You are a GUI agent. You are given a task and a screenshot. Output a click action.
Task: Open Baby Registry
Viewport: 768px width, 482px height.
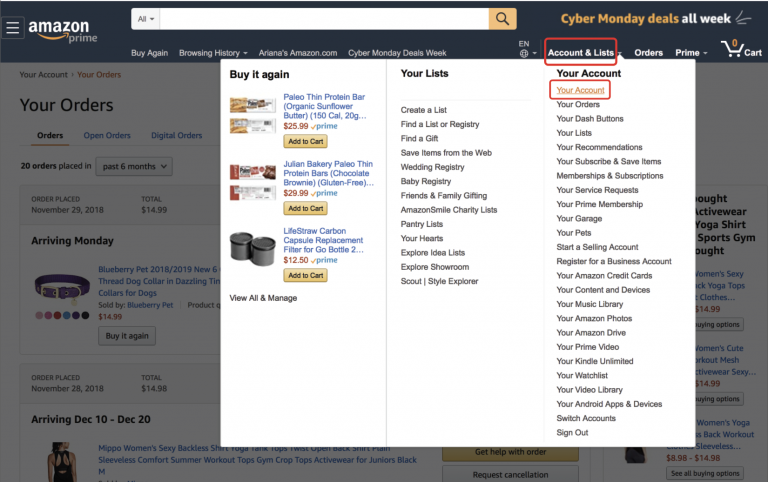tap(426, 181)
